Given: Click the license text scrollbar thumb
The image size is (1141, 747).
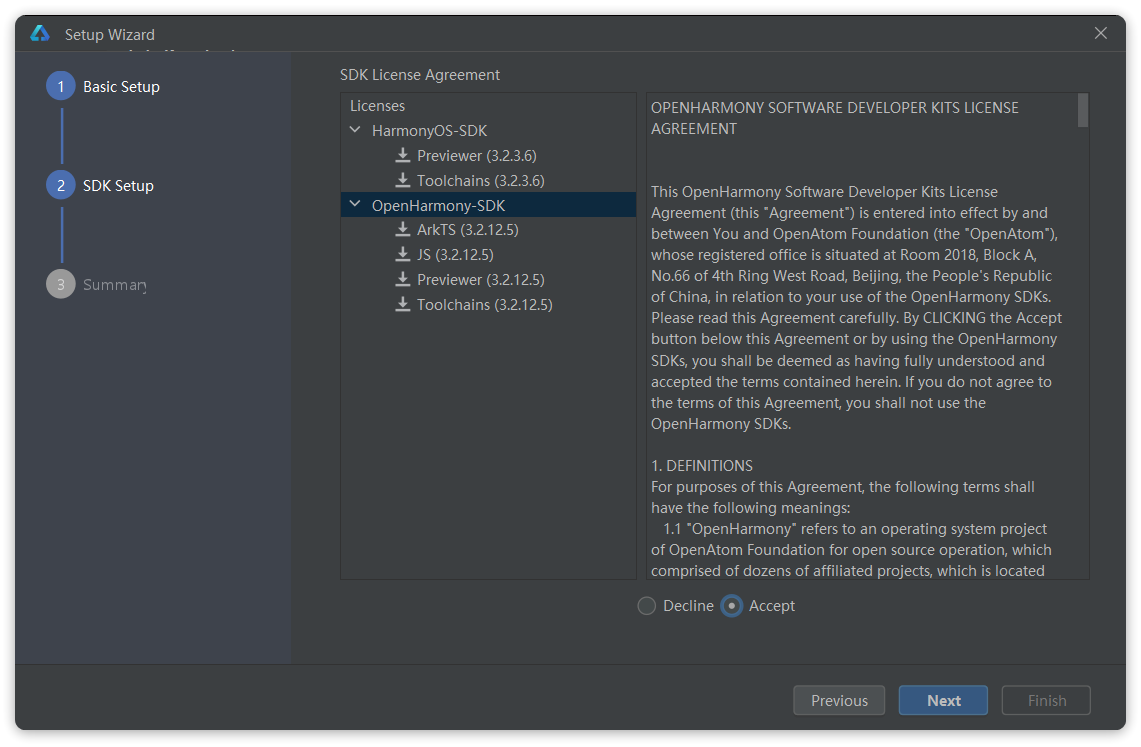Looking at the screenshot, I should [1083, 111].
